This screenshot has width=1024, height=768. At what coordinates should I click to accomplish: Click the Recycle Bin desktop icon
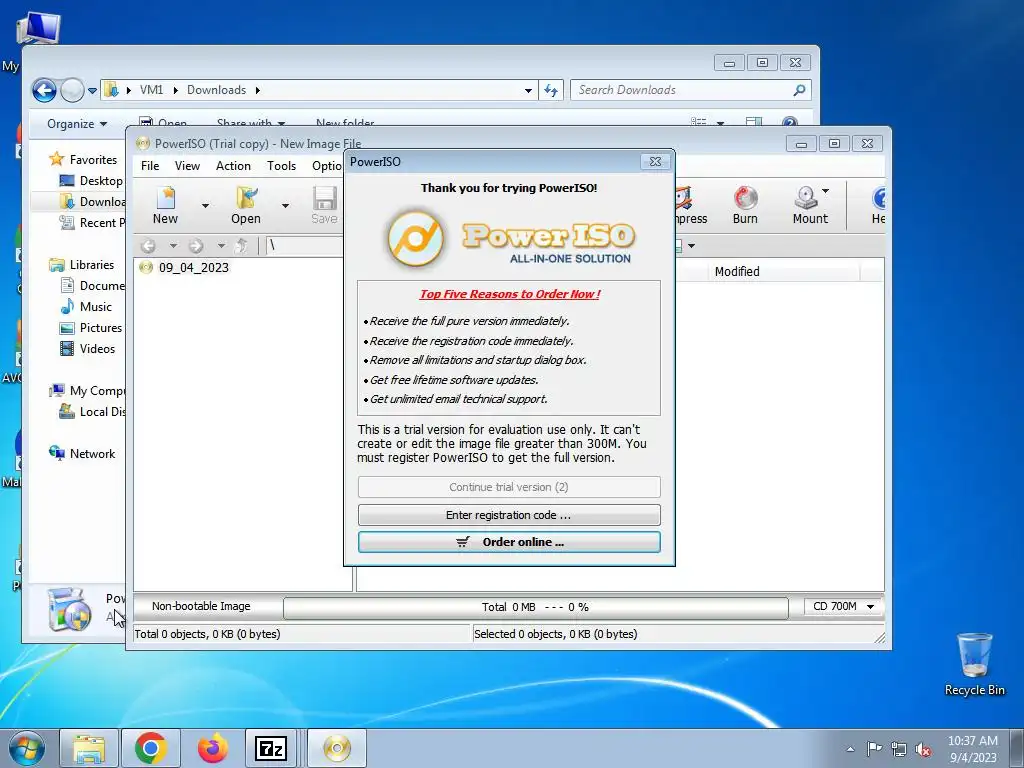pyautogui.click(x=974, y=664)
